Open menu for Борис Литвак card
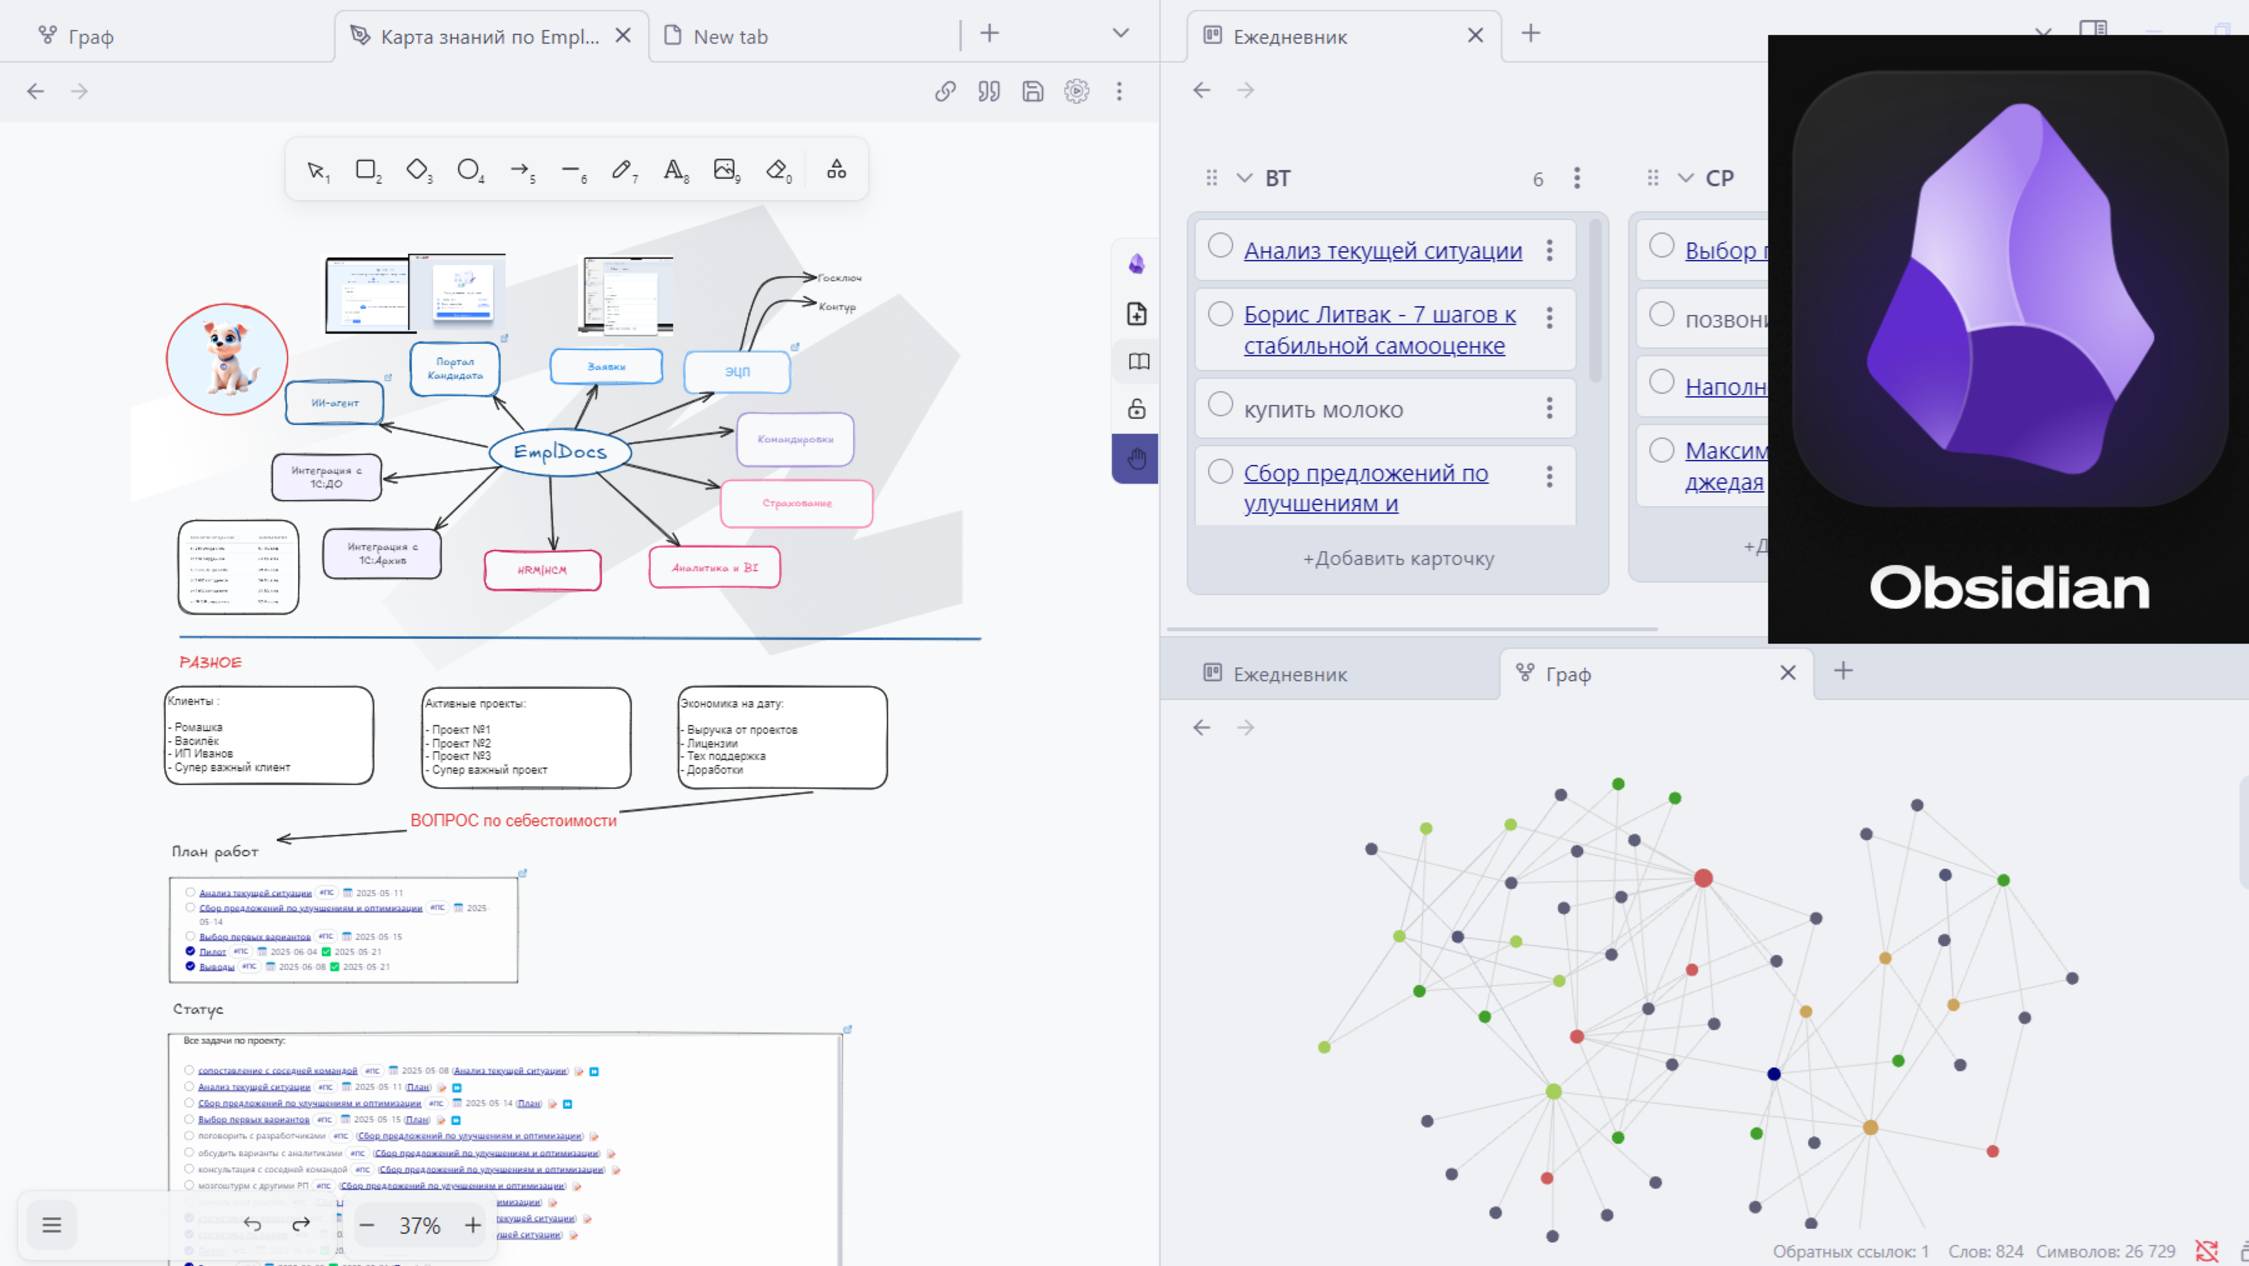The width and height of the screenshot is (2249, 1266). pos(1549,318)
